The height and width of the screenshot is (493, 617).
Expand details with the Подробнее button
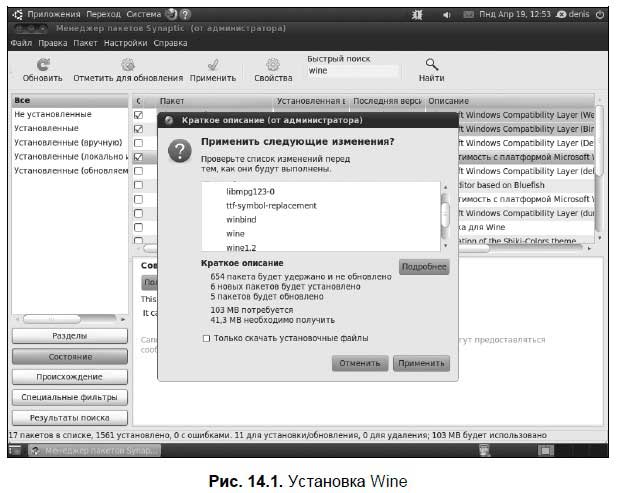coord(424,268)
